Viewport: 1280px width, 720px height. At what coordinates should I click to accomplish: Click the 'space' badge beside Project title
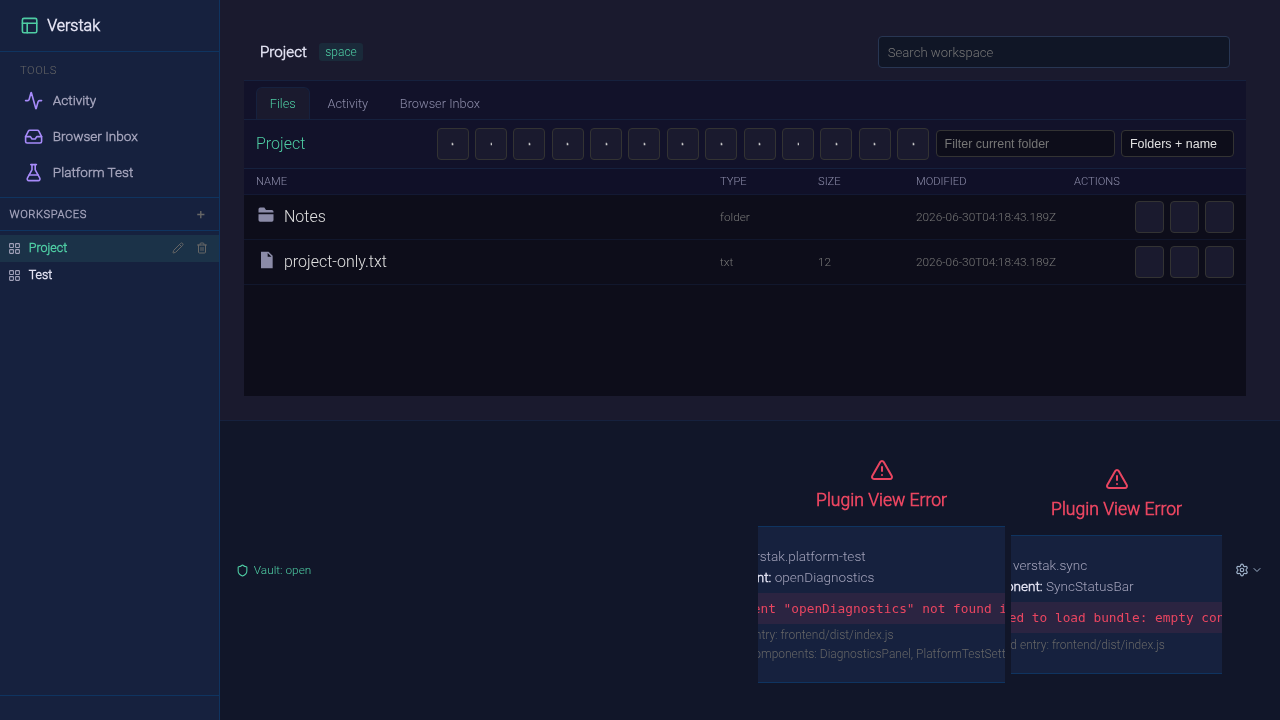341,52
